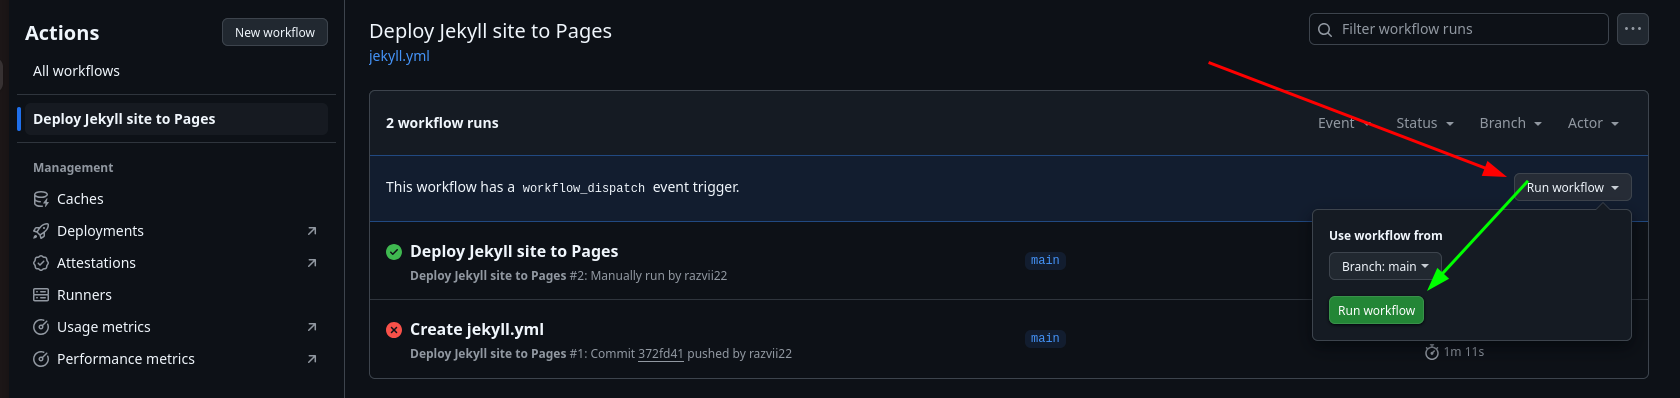Open the Branch filter dropdown
The height and width of the screenshot is (398, 1680).
coord(1510,123)
